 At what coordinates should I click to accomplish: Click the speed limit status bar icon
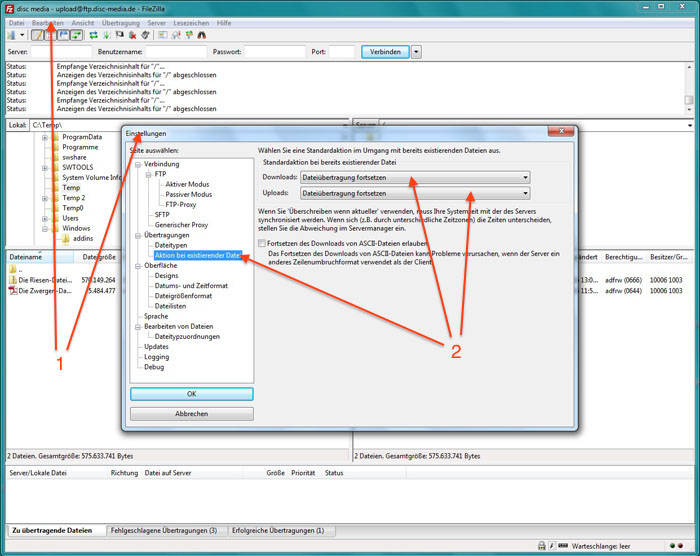click(552, 546)
